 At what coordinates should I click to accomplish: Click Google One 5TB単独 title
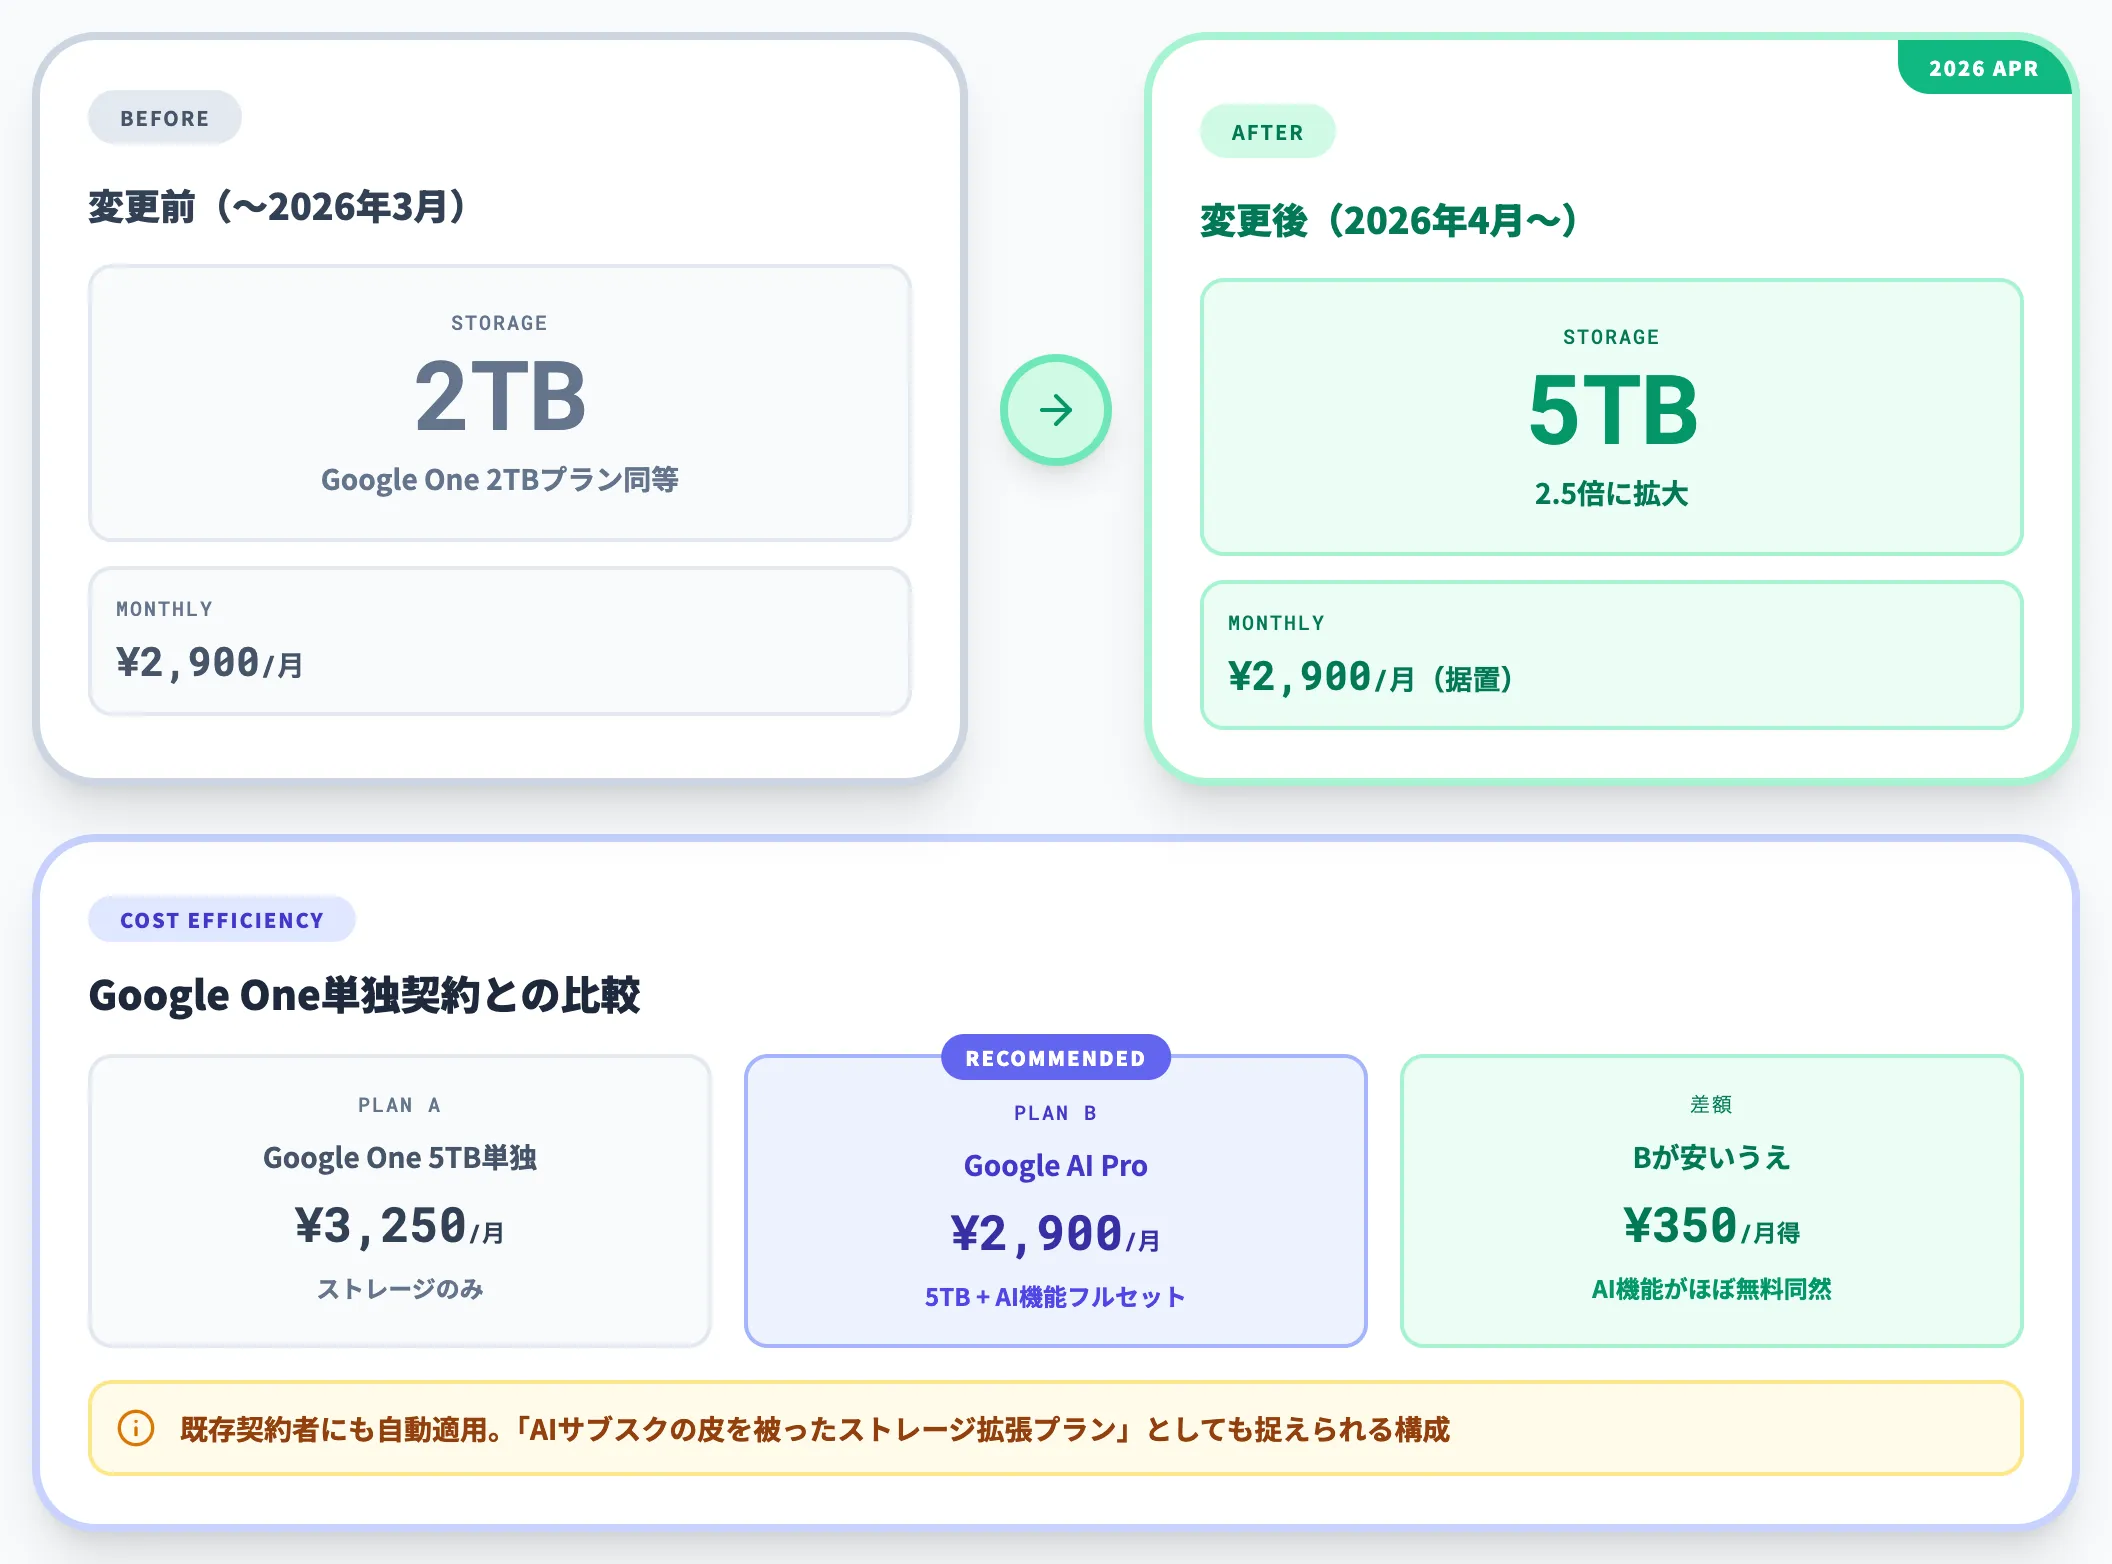pyautogui.click(x=400, y=1158)
